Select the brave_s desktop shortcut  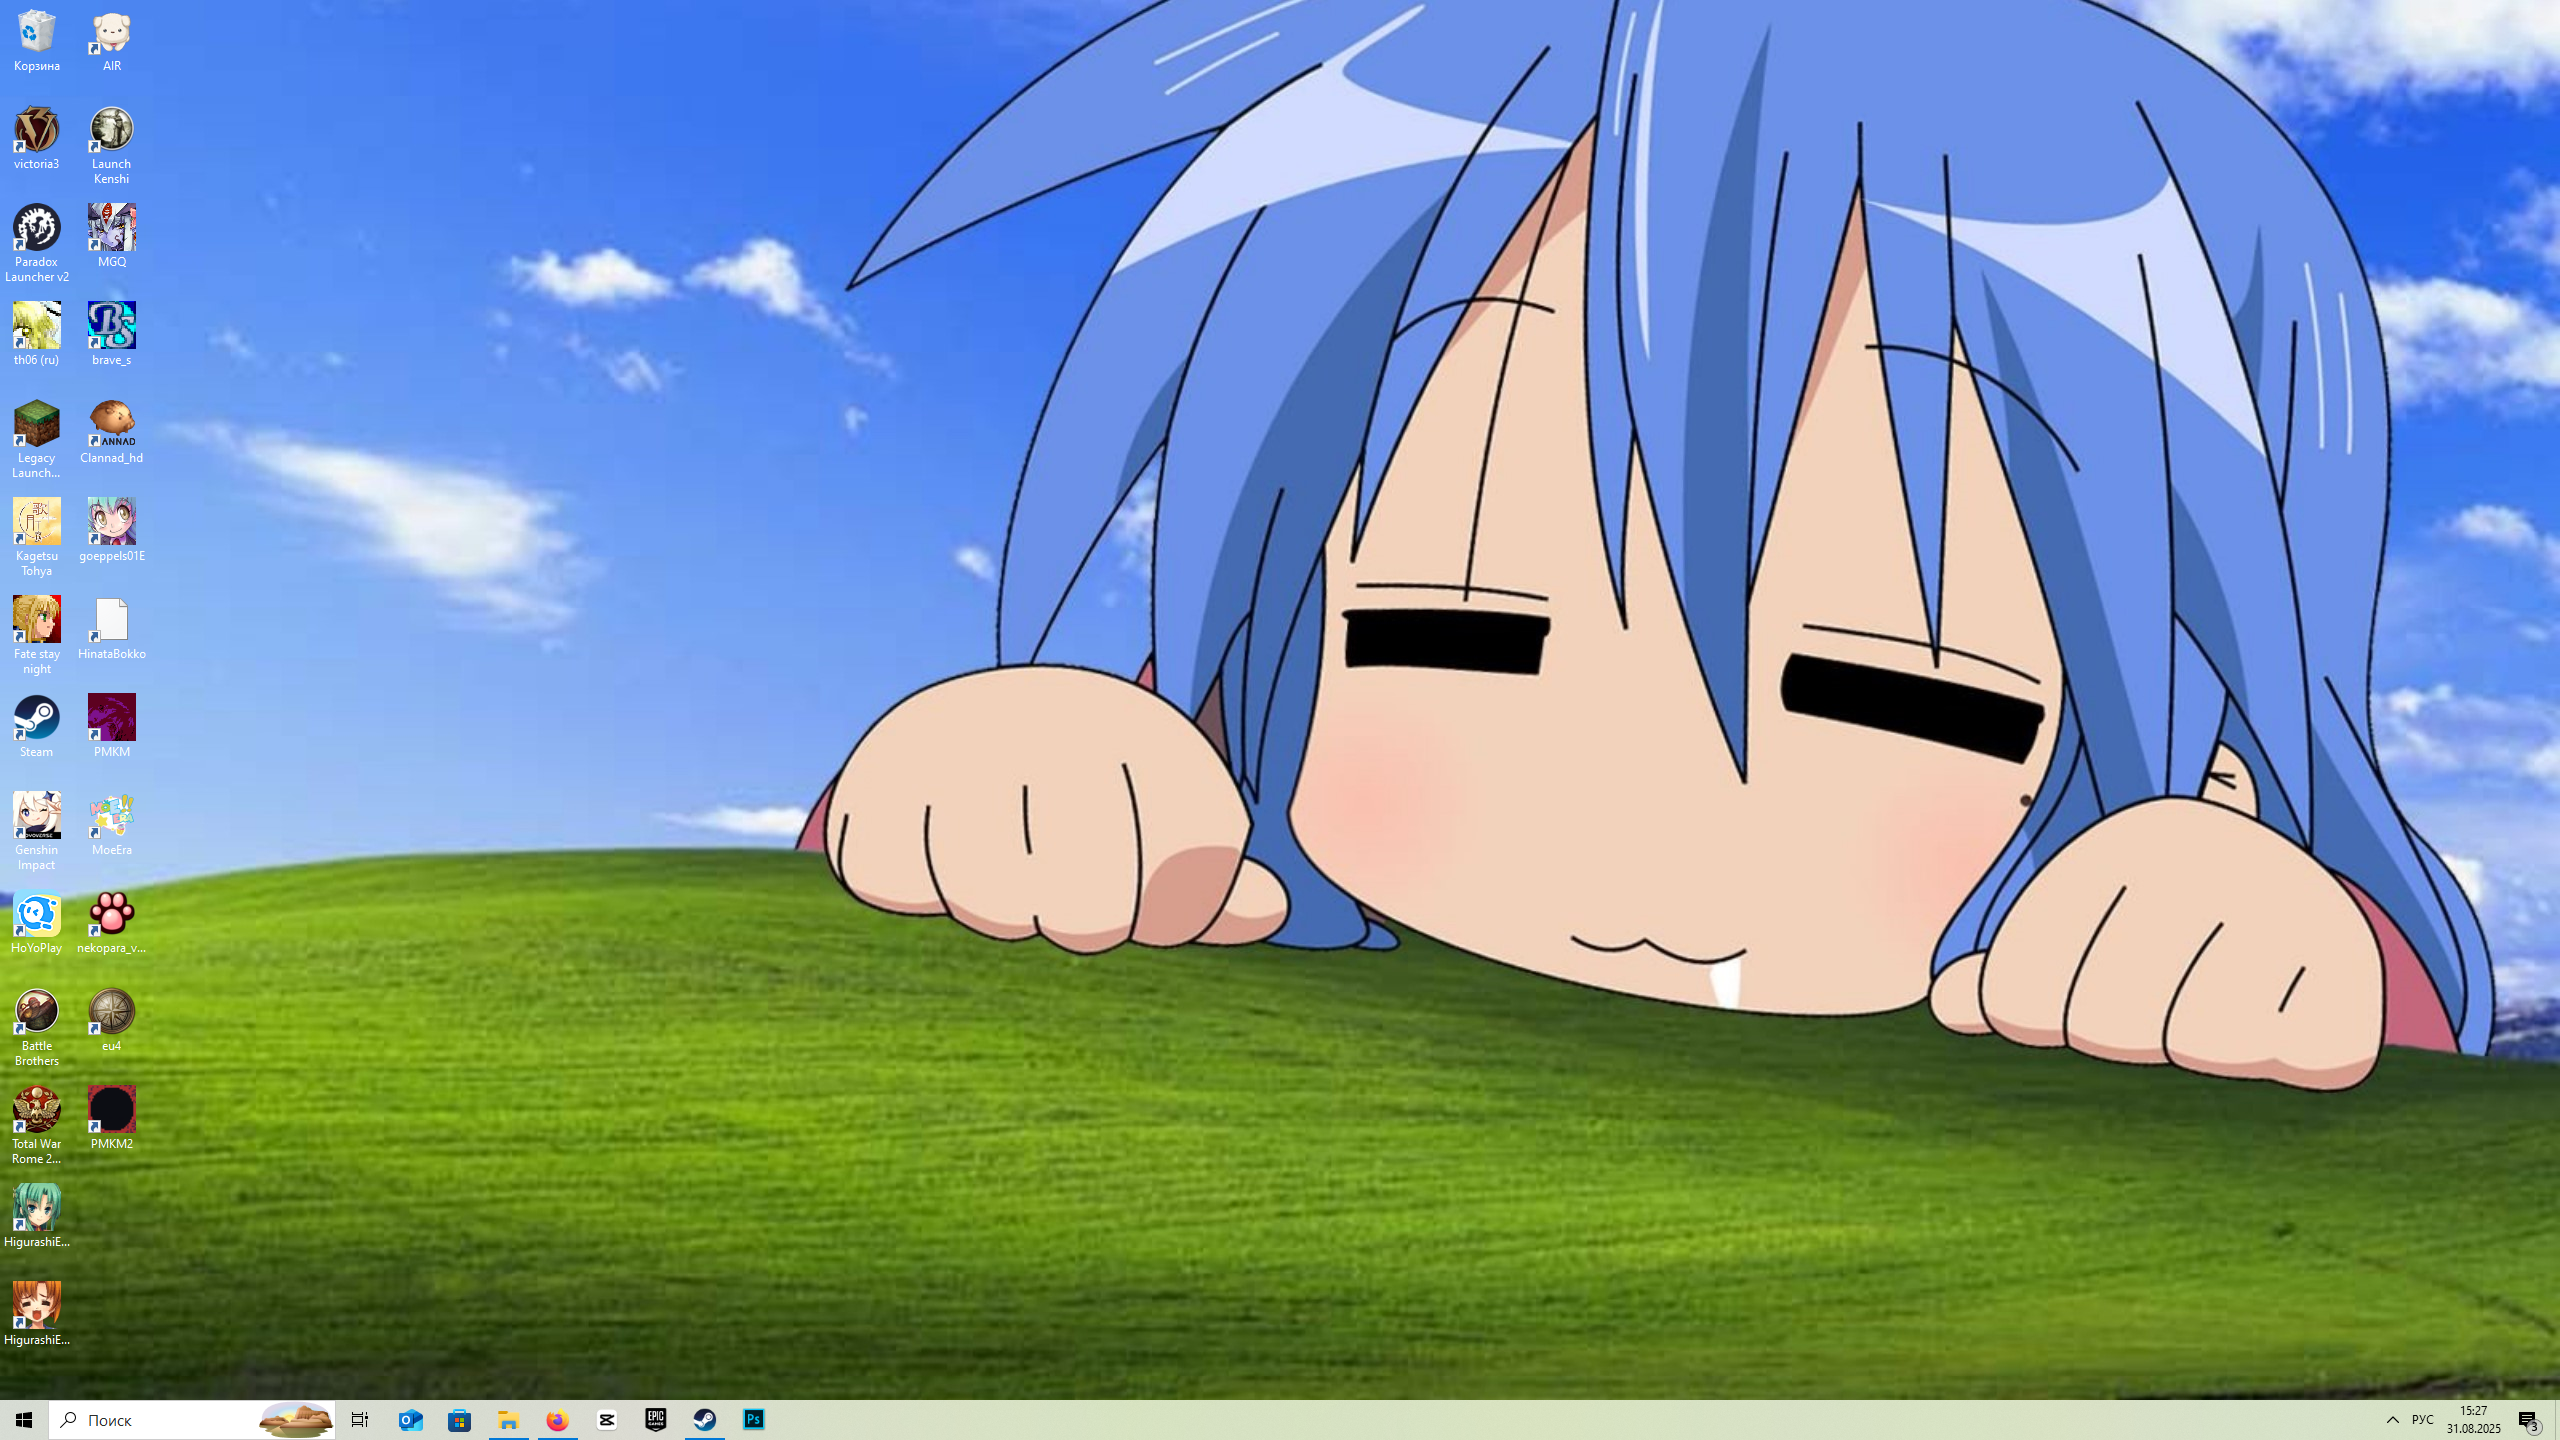(112, 335)
